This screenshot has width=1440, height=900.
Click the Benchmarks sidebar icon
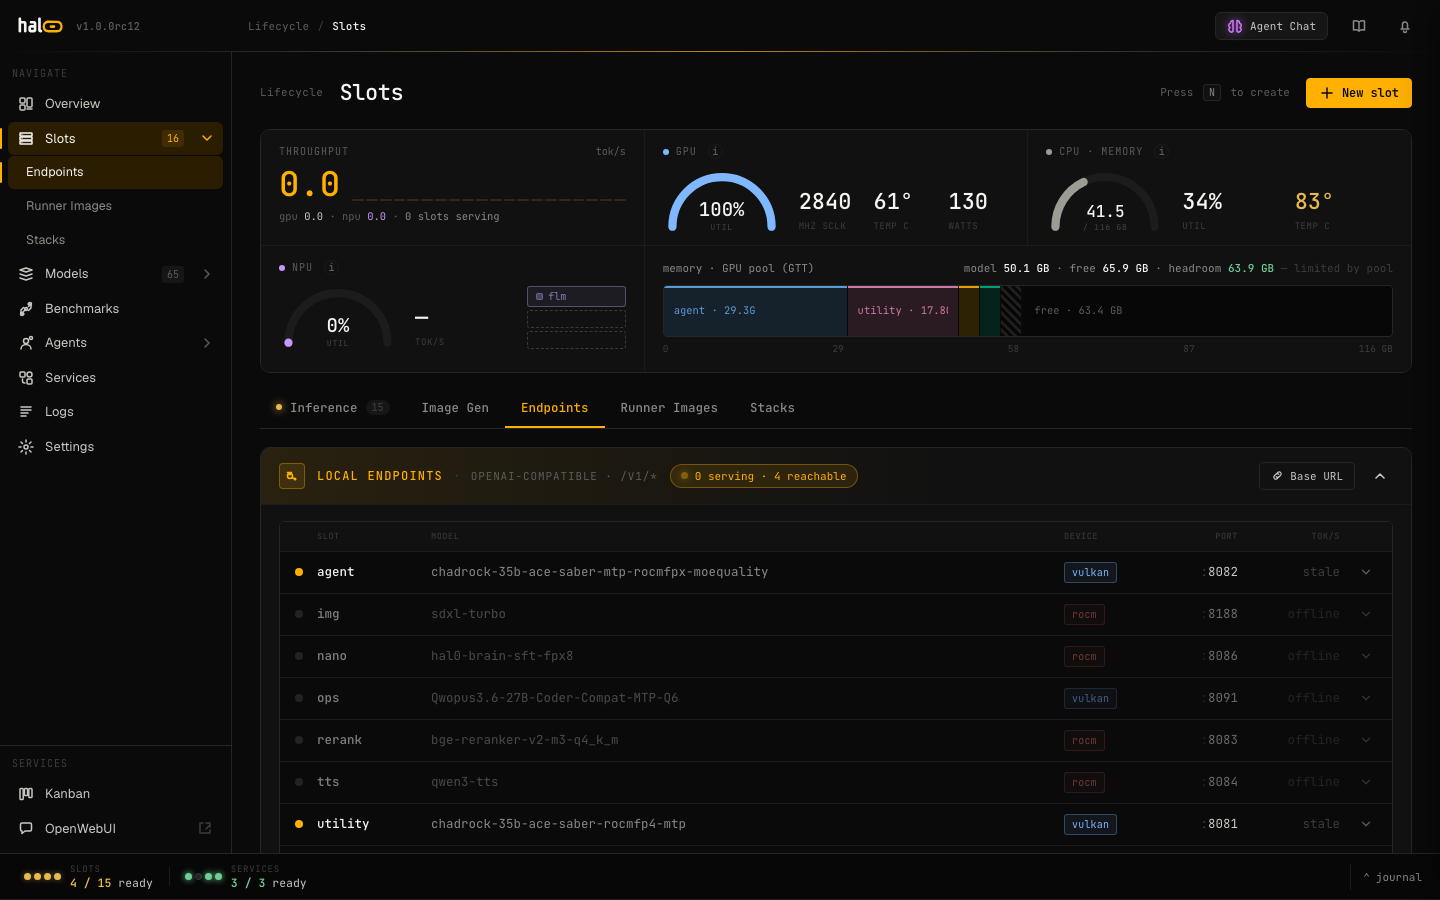[x=26, y=309]
